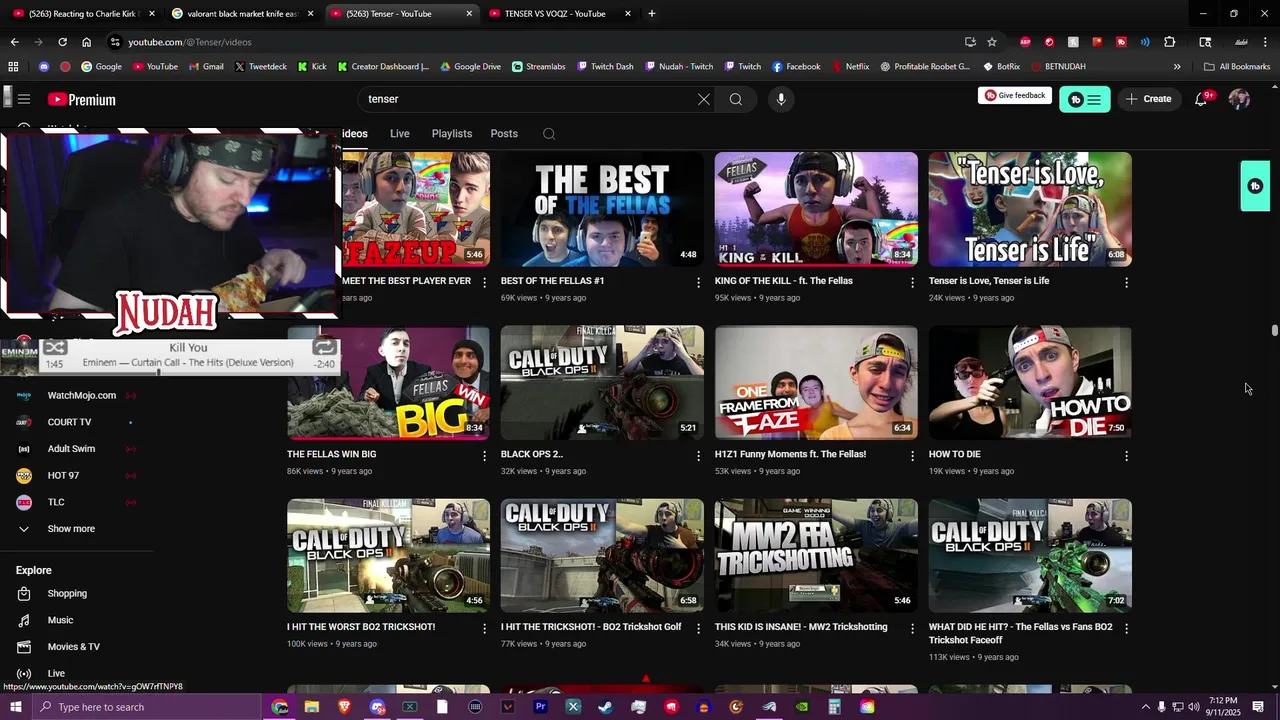Play the MW2 FFA Trickshotting thumbnail
This screenshot has height=720, width=1280.
pyautogui.click(x=816, y=556)
